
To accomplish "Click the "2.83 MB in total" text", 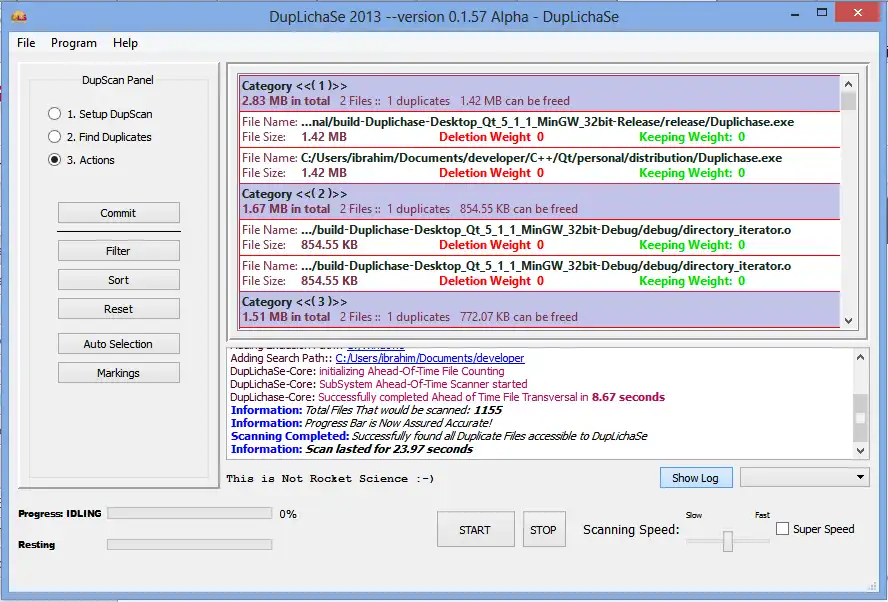I will pyautogui.click(x=286, y=101).
